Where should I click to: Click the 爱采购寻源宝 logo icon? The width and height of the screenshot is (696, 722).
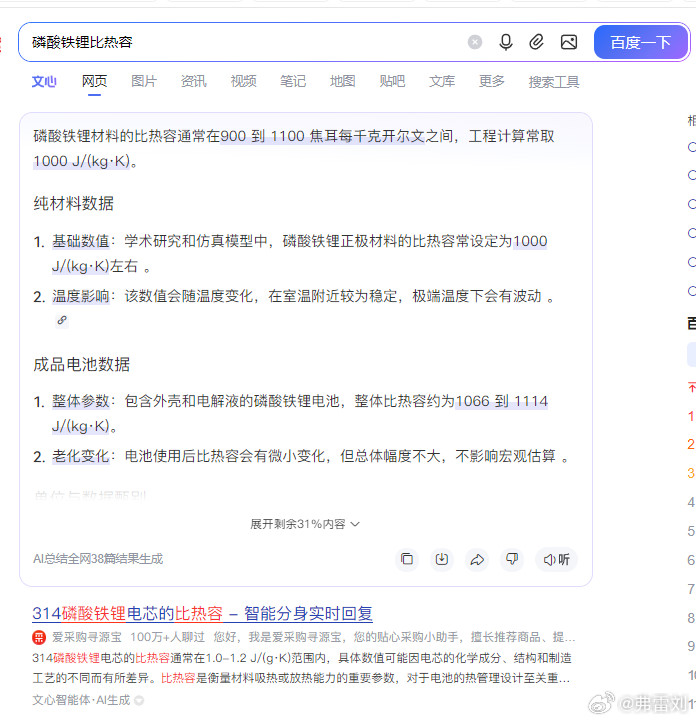39,637
